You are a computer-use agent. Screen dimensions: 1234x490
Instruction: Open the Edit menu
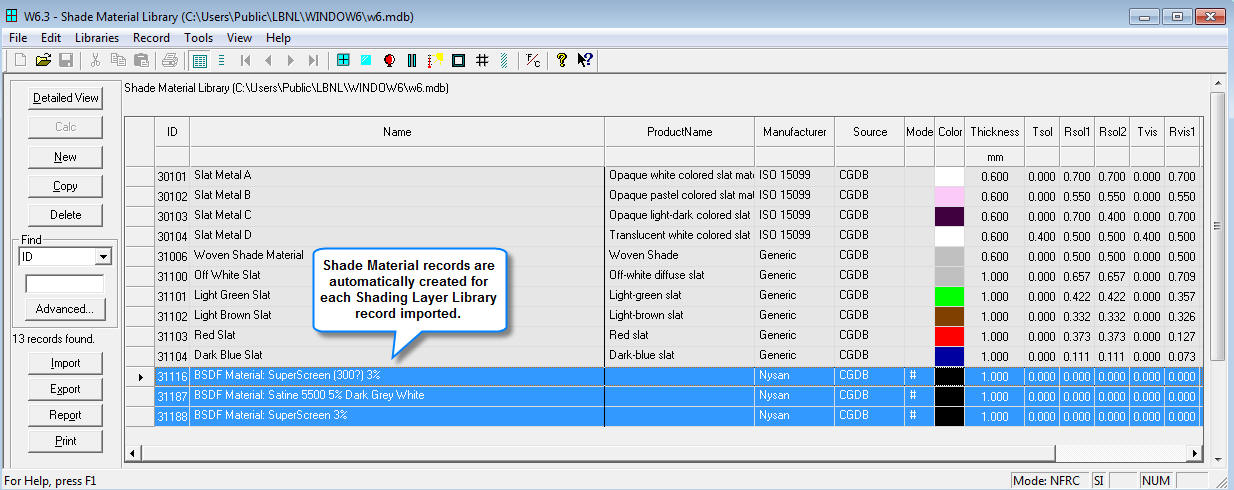click(51, 38)
